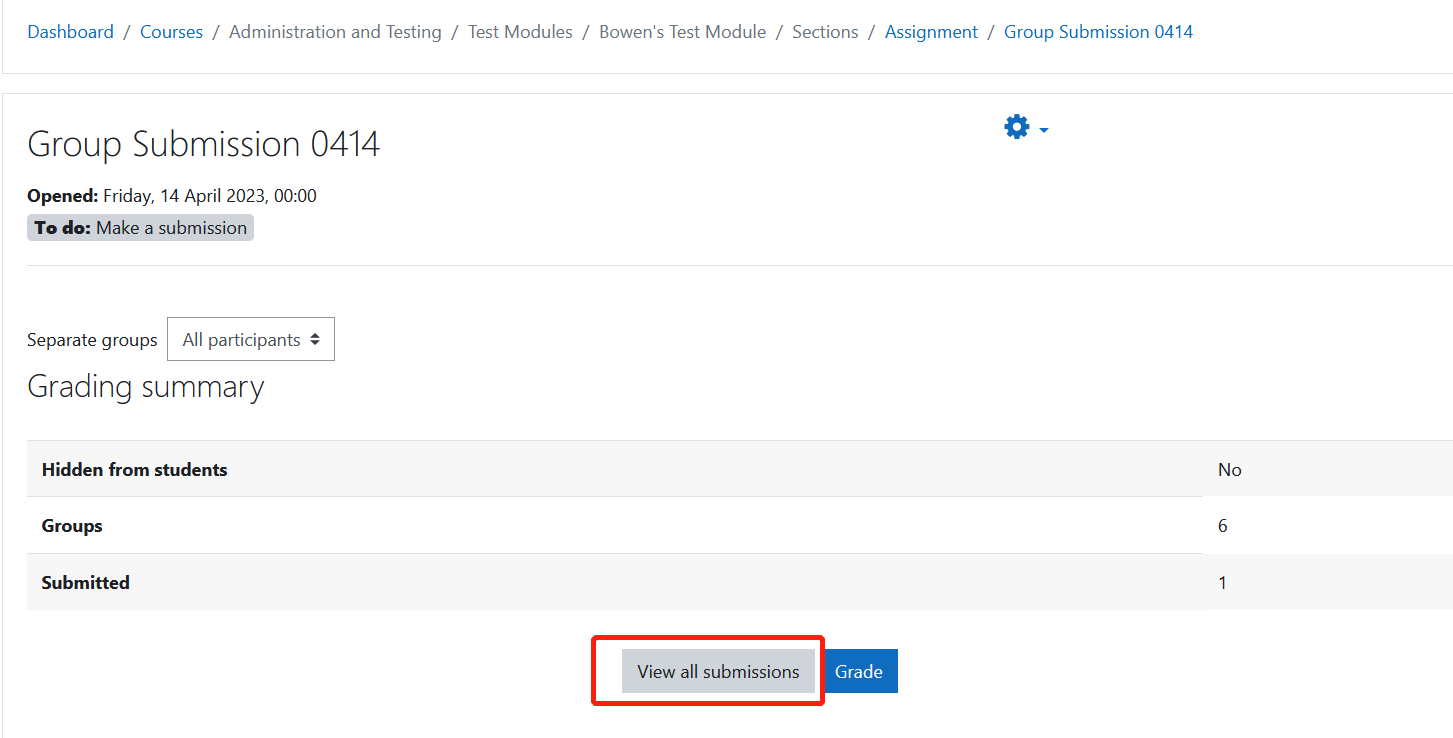Click the Group Submission 0414 page heading
Image resolution: width=1453 pixels, height=738 pixels.
tap(204, 144)
